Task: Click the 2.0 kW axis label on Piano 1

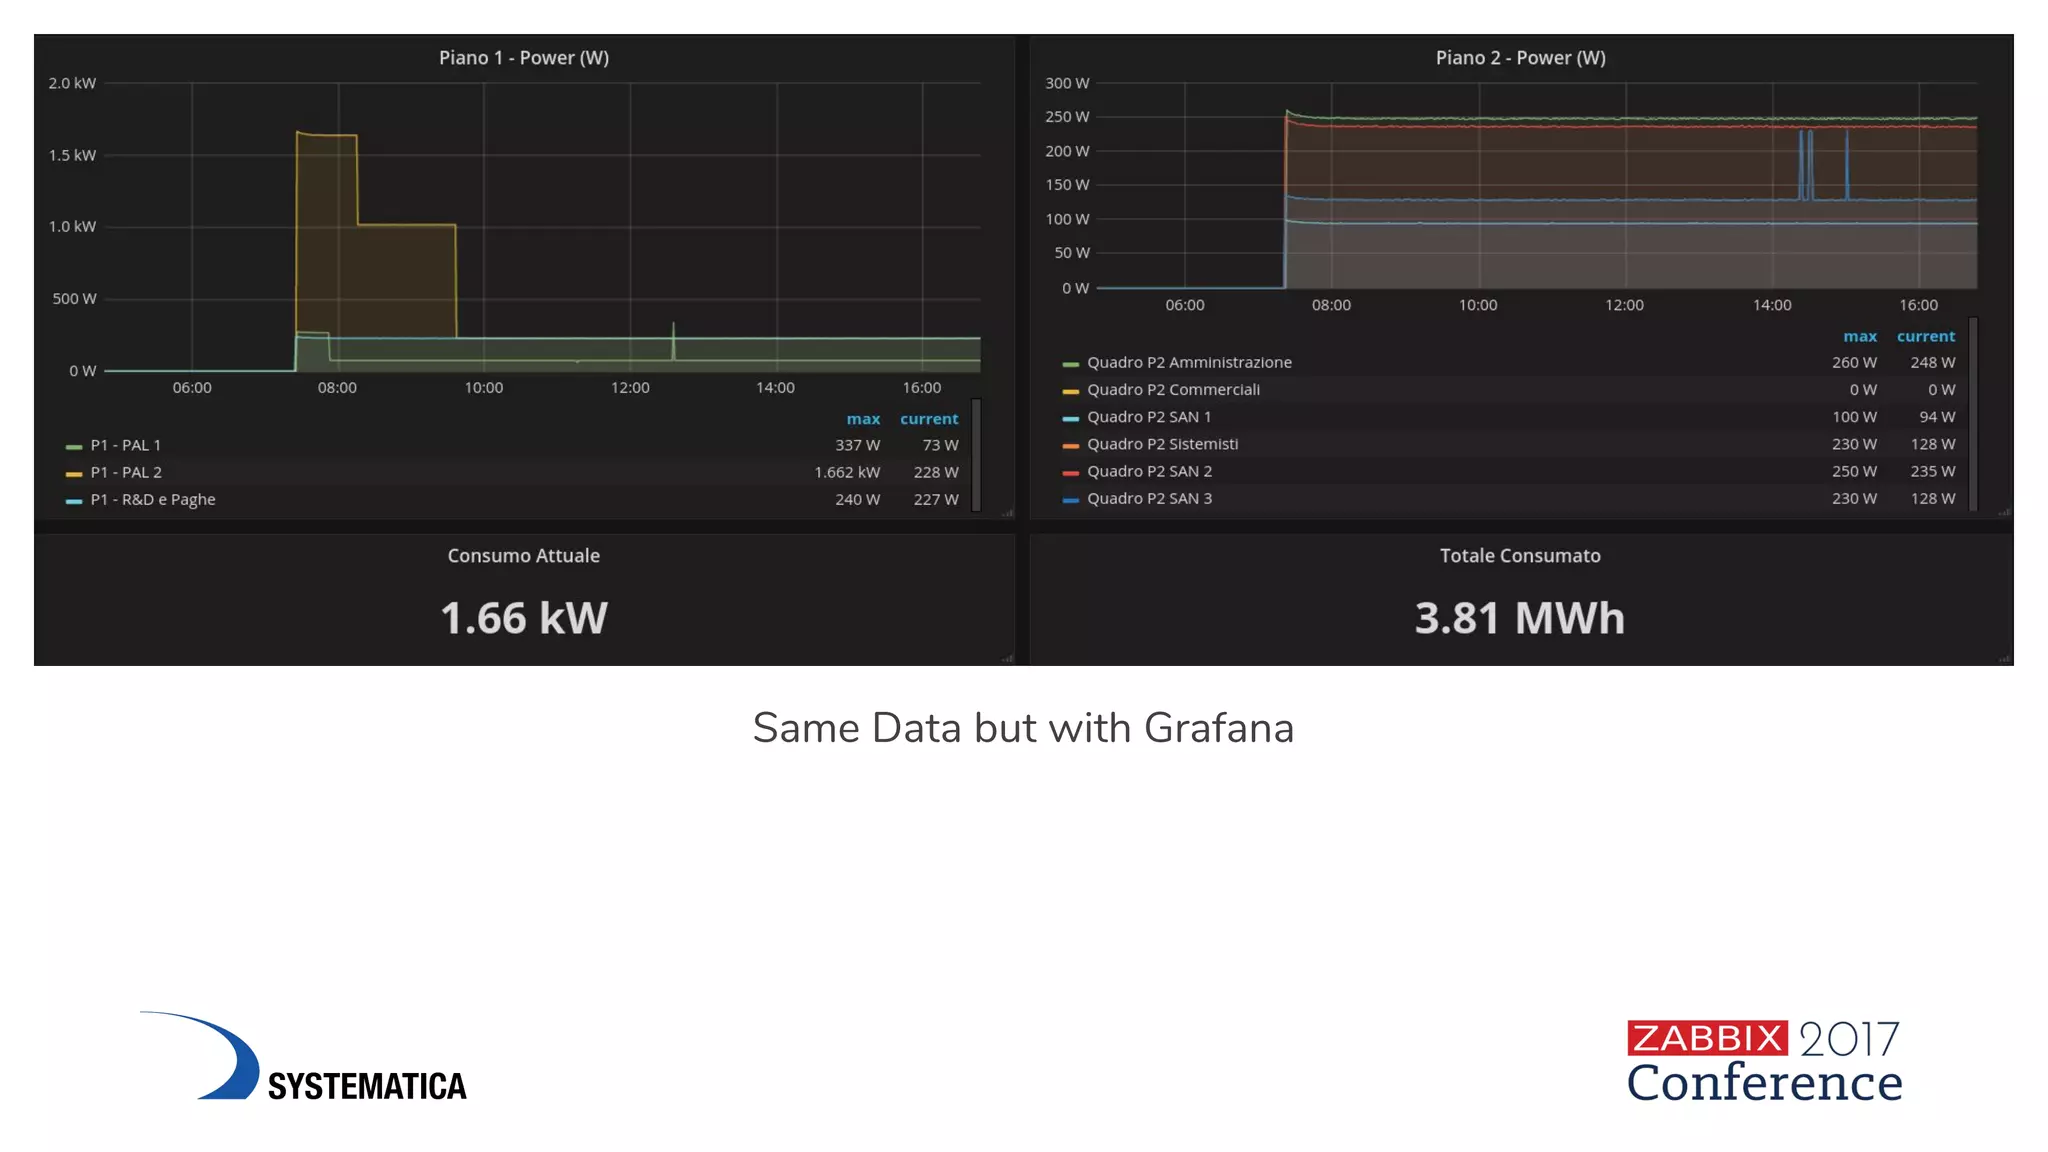Action: click(72, 83)
